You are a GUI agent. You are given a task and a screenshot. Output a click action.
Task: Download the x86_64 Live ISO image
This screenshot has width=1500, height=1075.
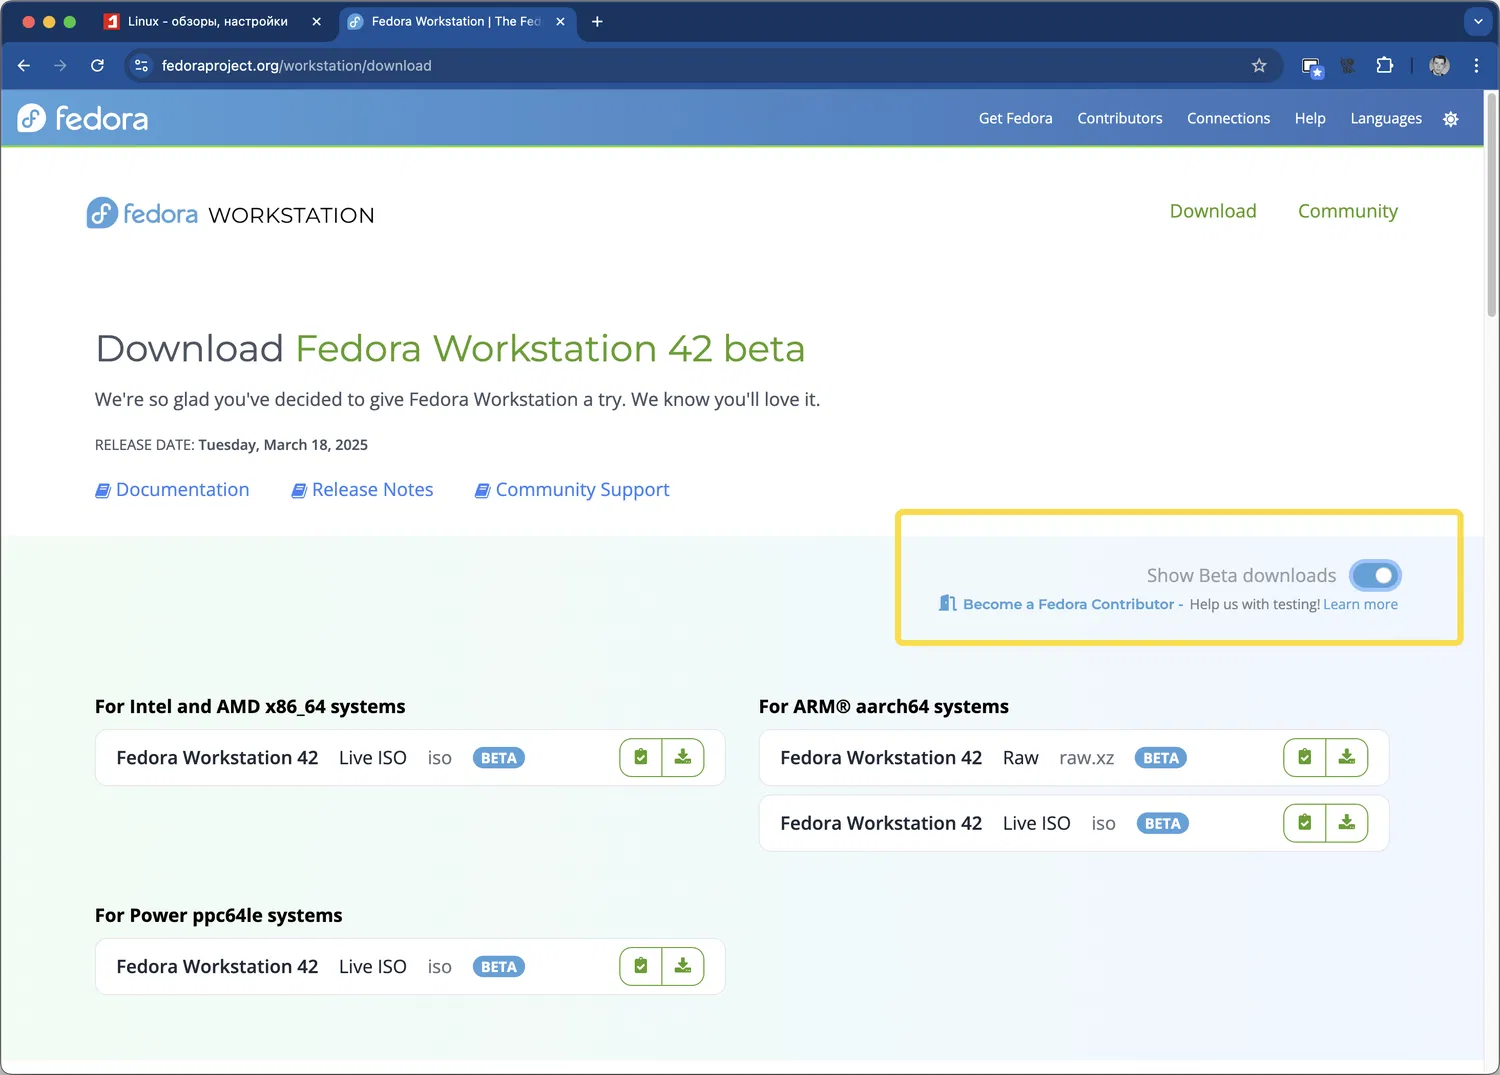(x=683, y=758)
